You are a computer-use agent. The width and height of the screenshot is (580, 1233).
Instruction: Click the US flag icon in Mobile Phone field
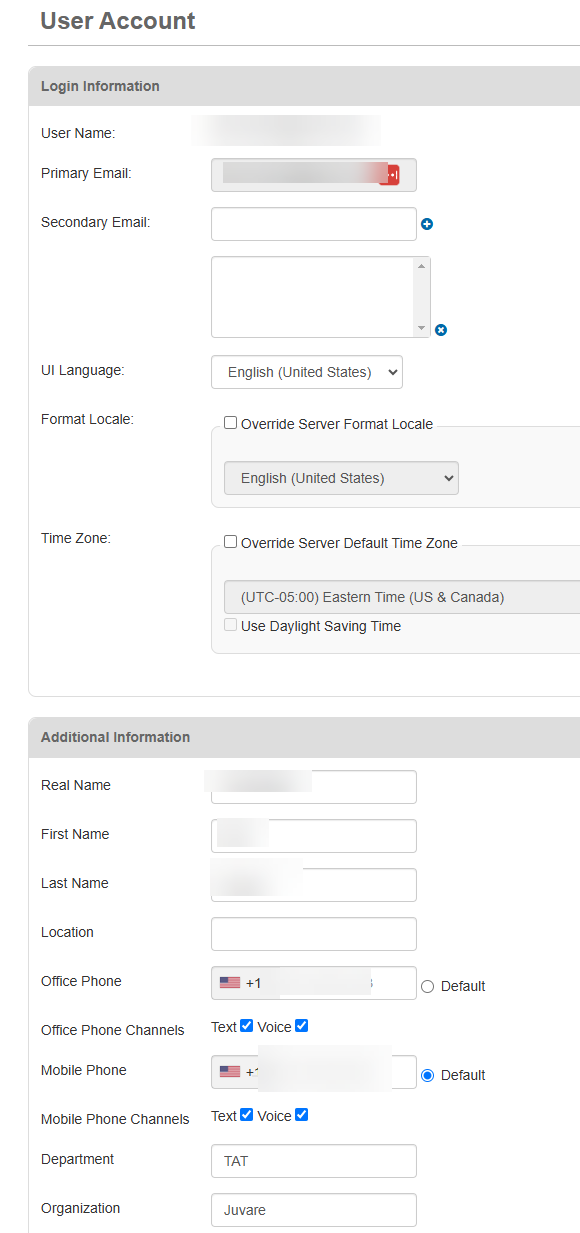(x=228, y=1071)
